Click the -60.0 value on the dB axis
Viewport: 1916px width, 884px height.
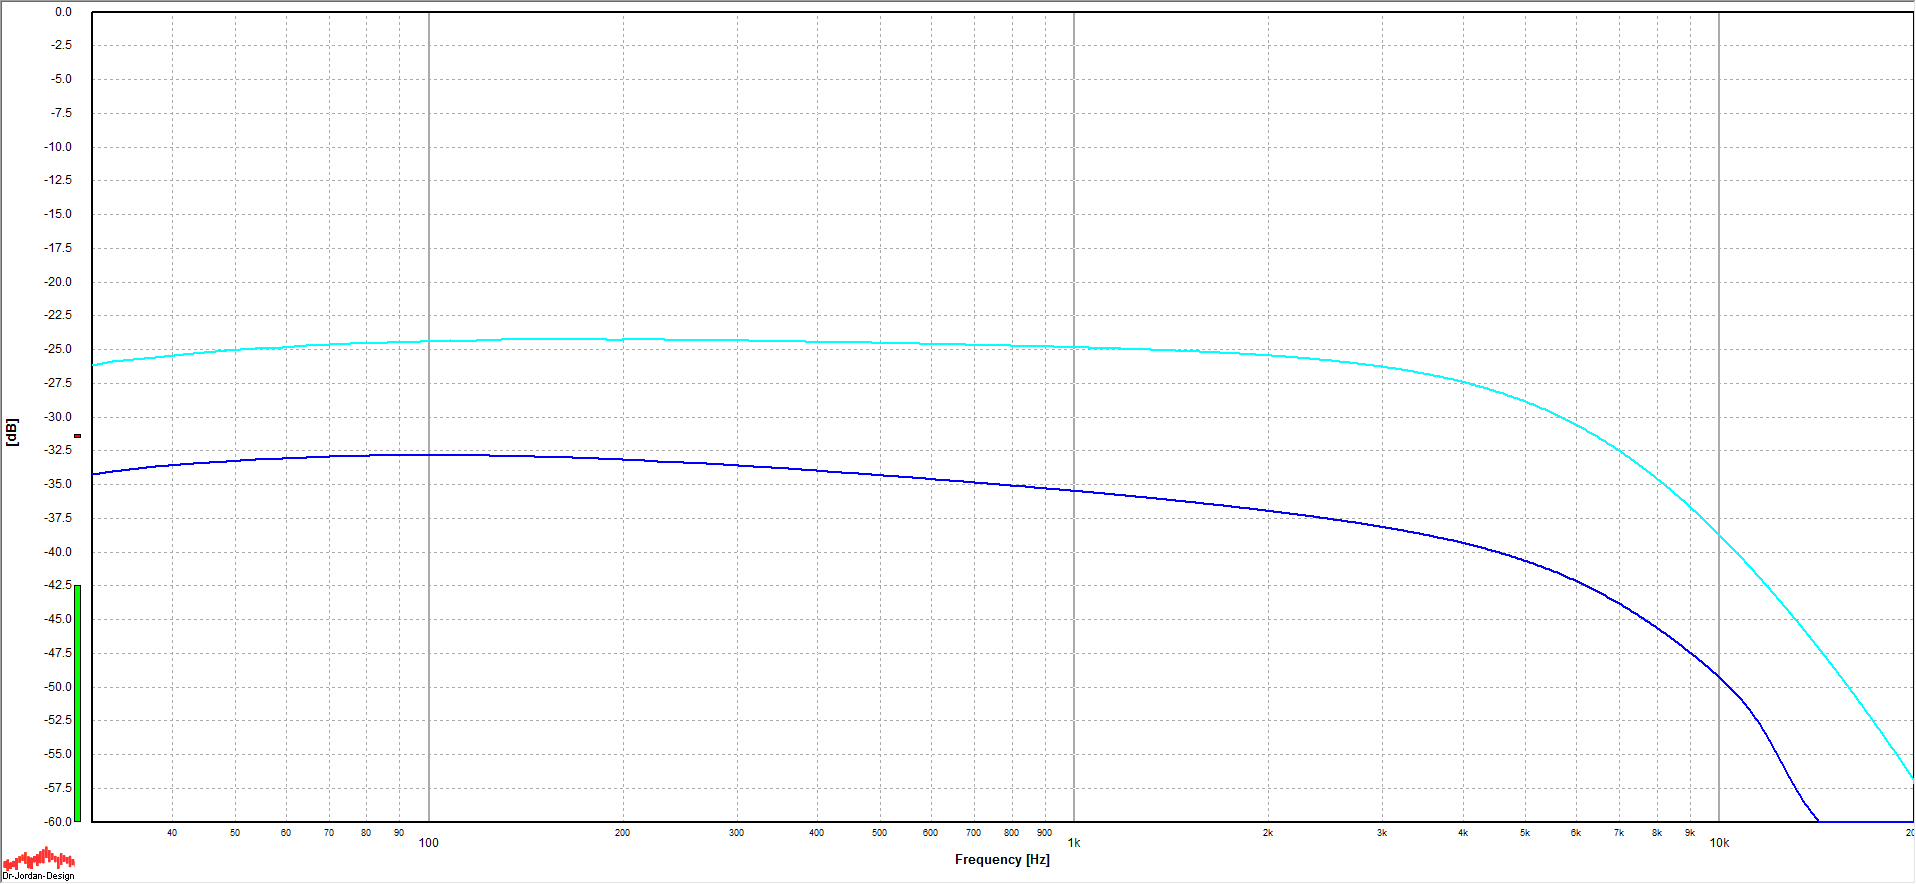click(59, 821)
